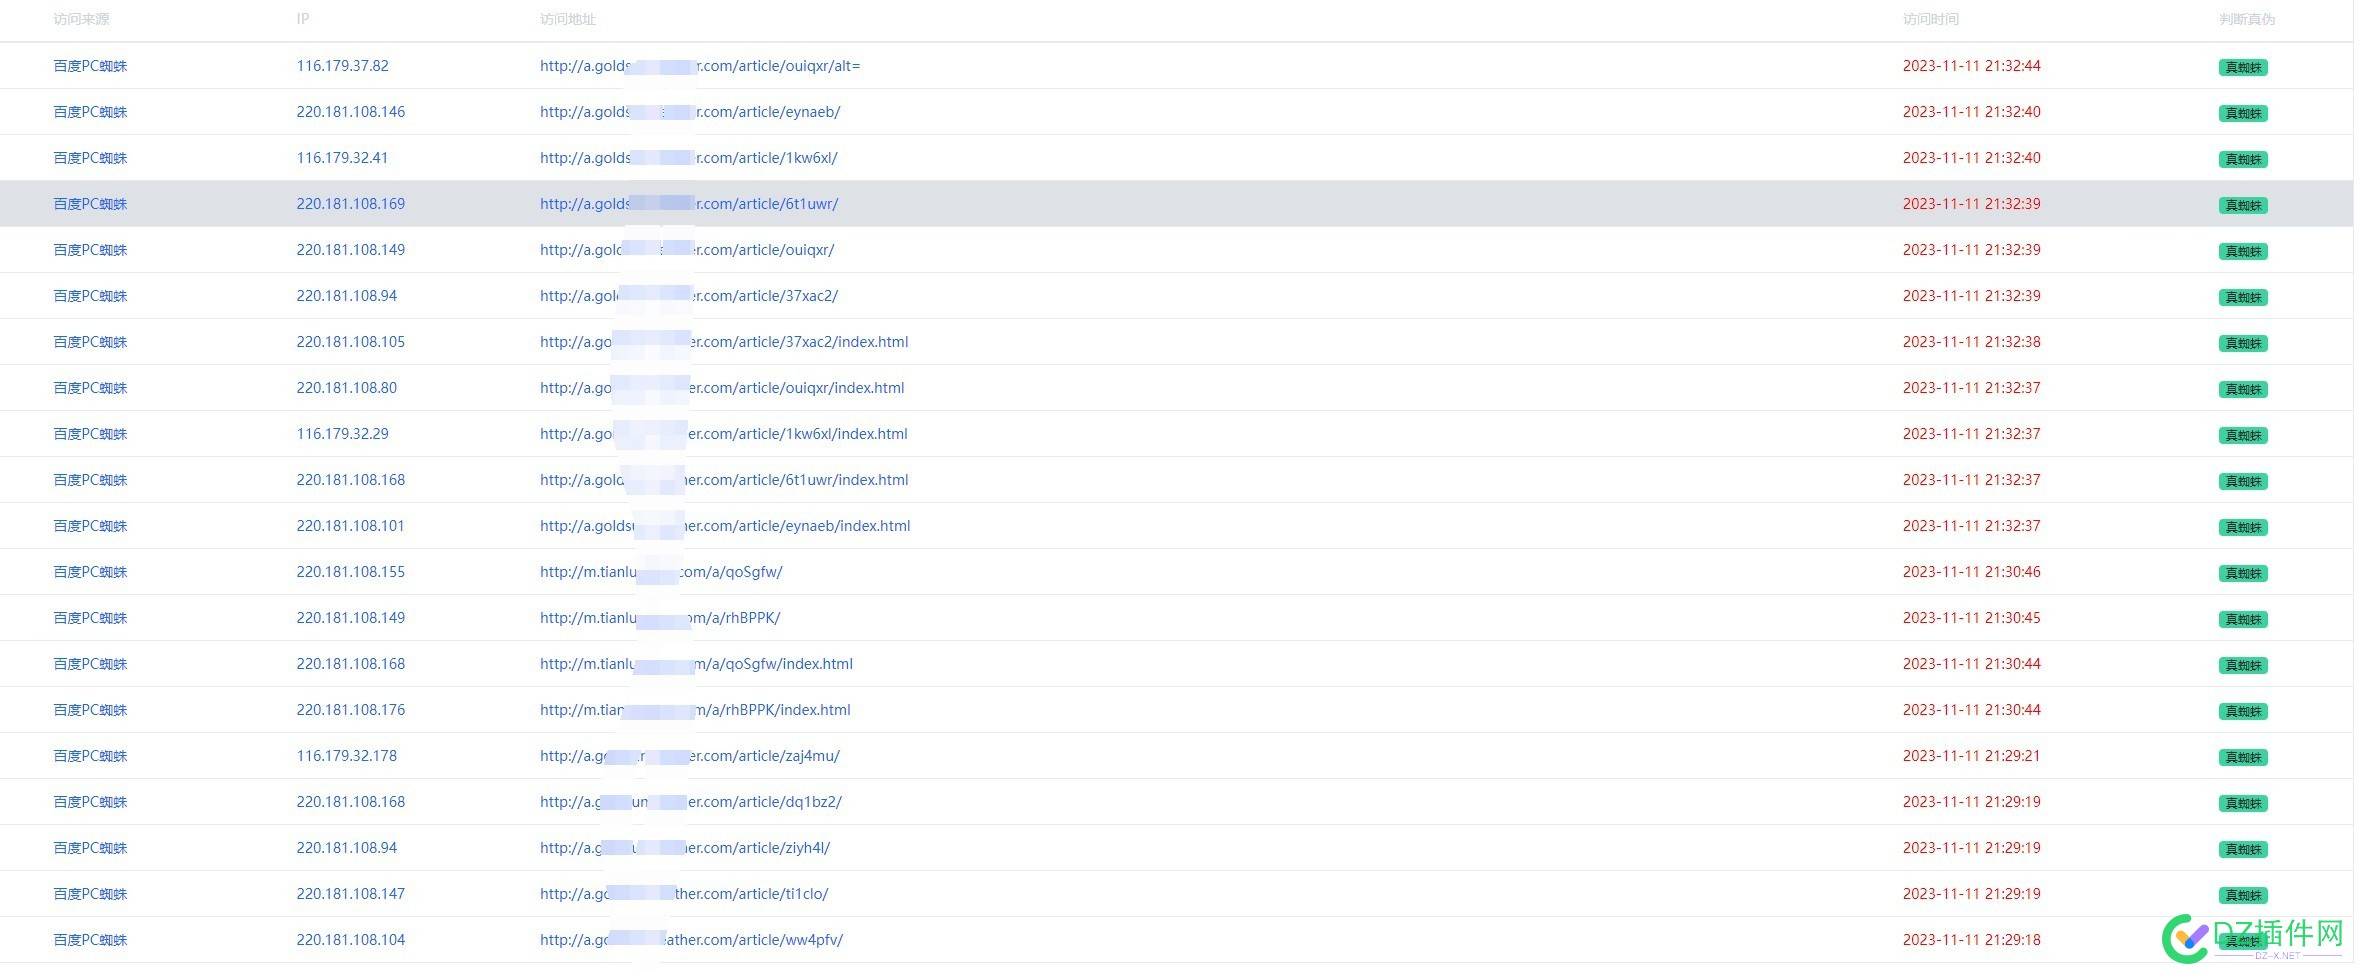The image size is (2362, 979).
Task: Open the article/37xac2/index.html URL link
Action: (x=724, y=342)
